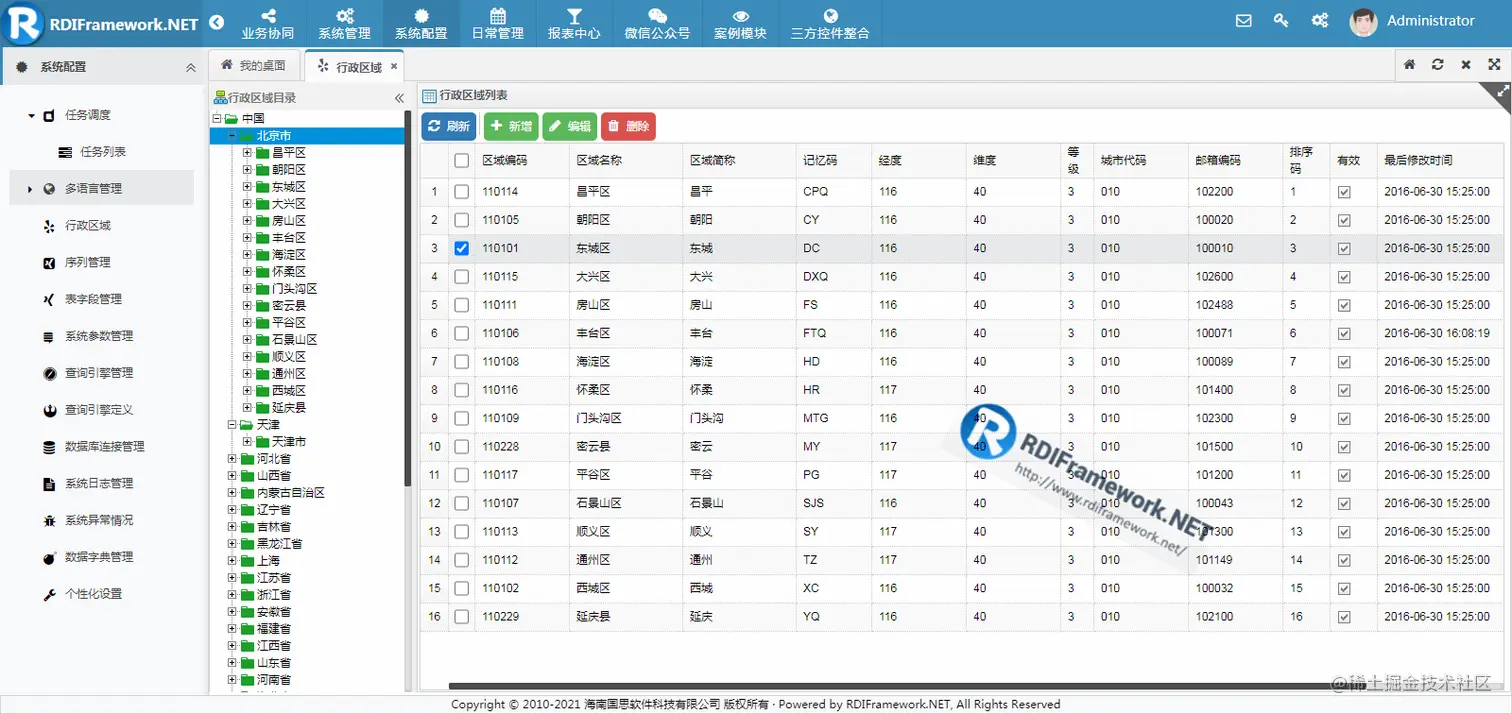The height and width of the screenshot is (714, 1512).
Task: Check the row checkbox for 大兴区
Action: coord(461,276)
